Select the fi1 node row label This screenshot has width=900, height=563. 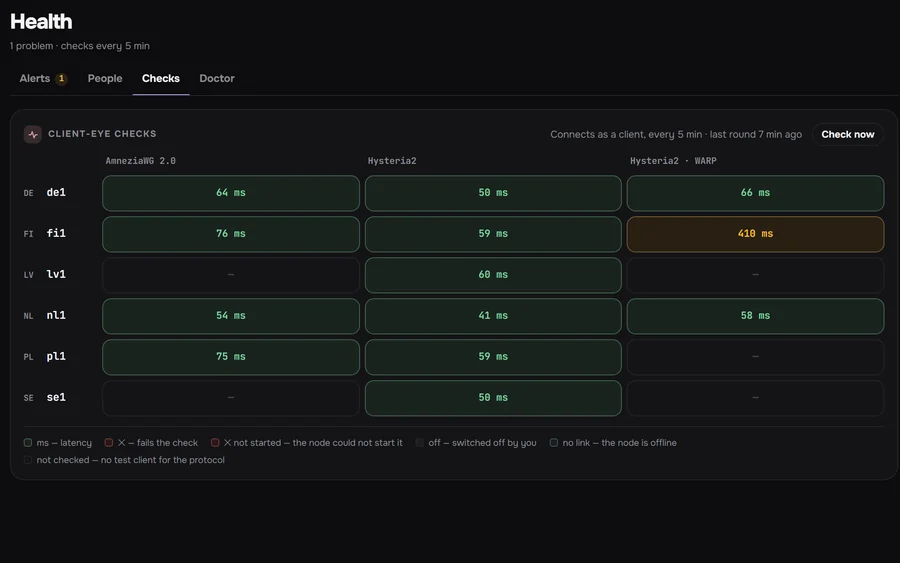56,234
